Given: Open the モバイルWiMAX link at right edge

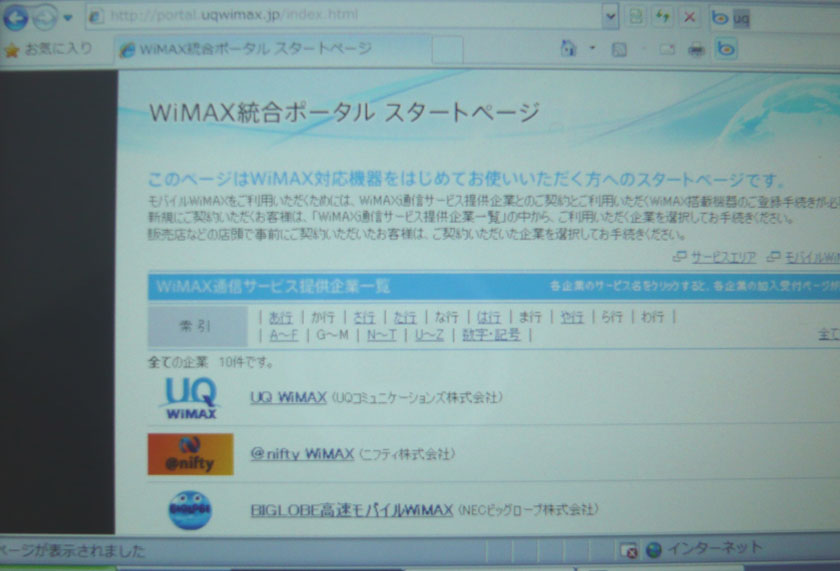Looking at the screenshot, I should pos(812,258).
